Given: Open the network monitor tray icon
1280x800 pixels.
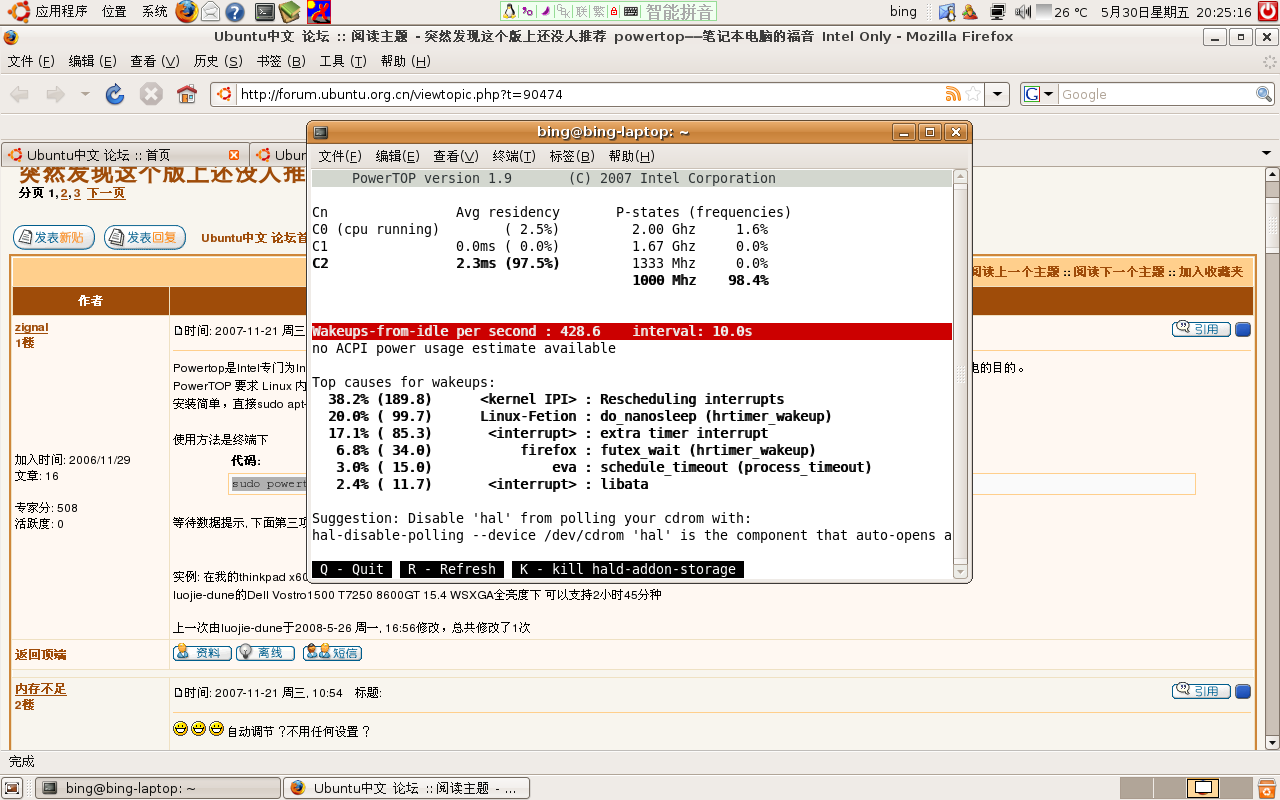Looking at the screenshot, I should pos(997,12).
